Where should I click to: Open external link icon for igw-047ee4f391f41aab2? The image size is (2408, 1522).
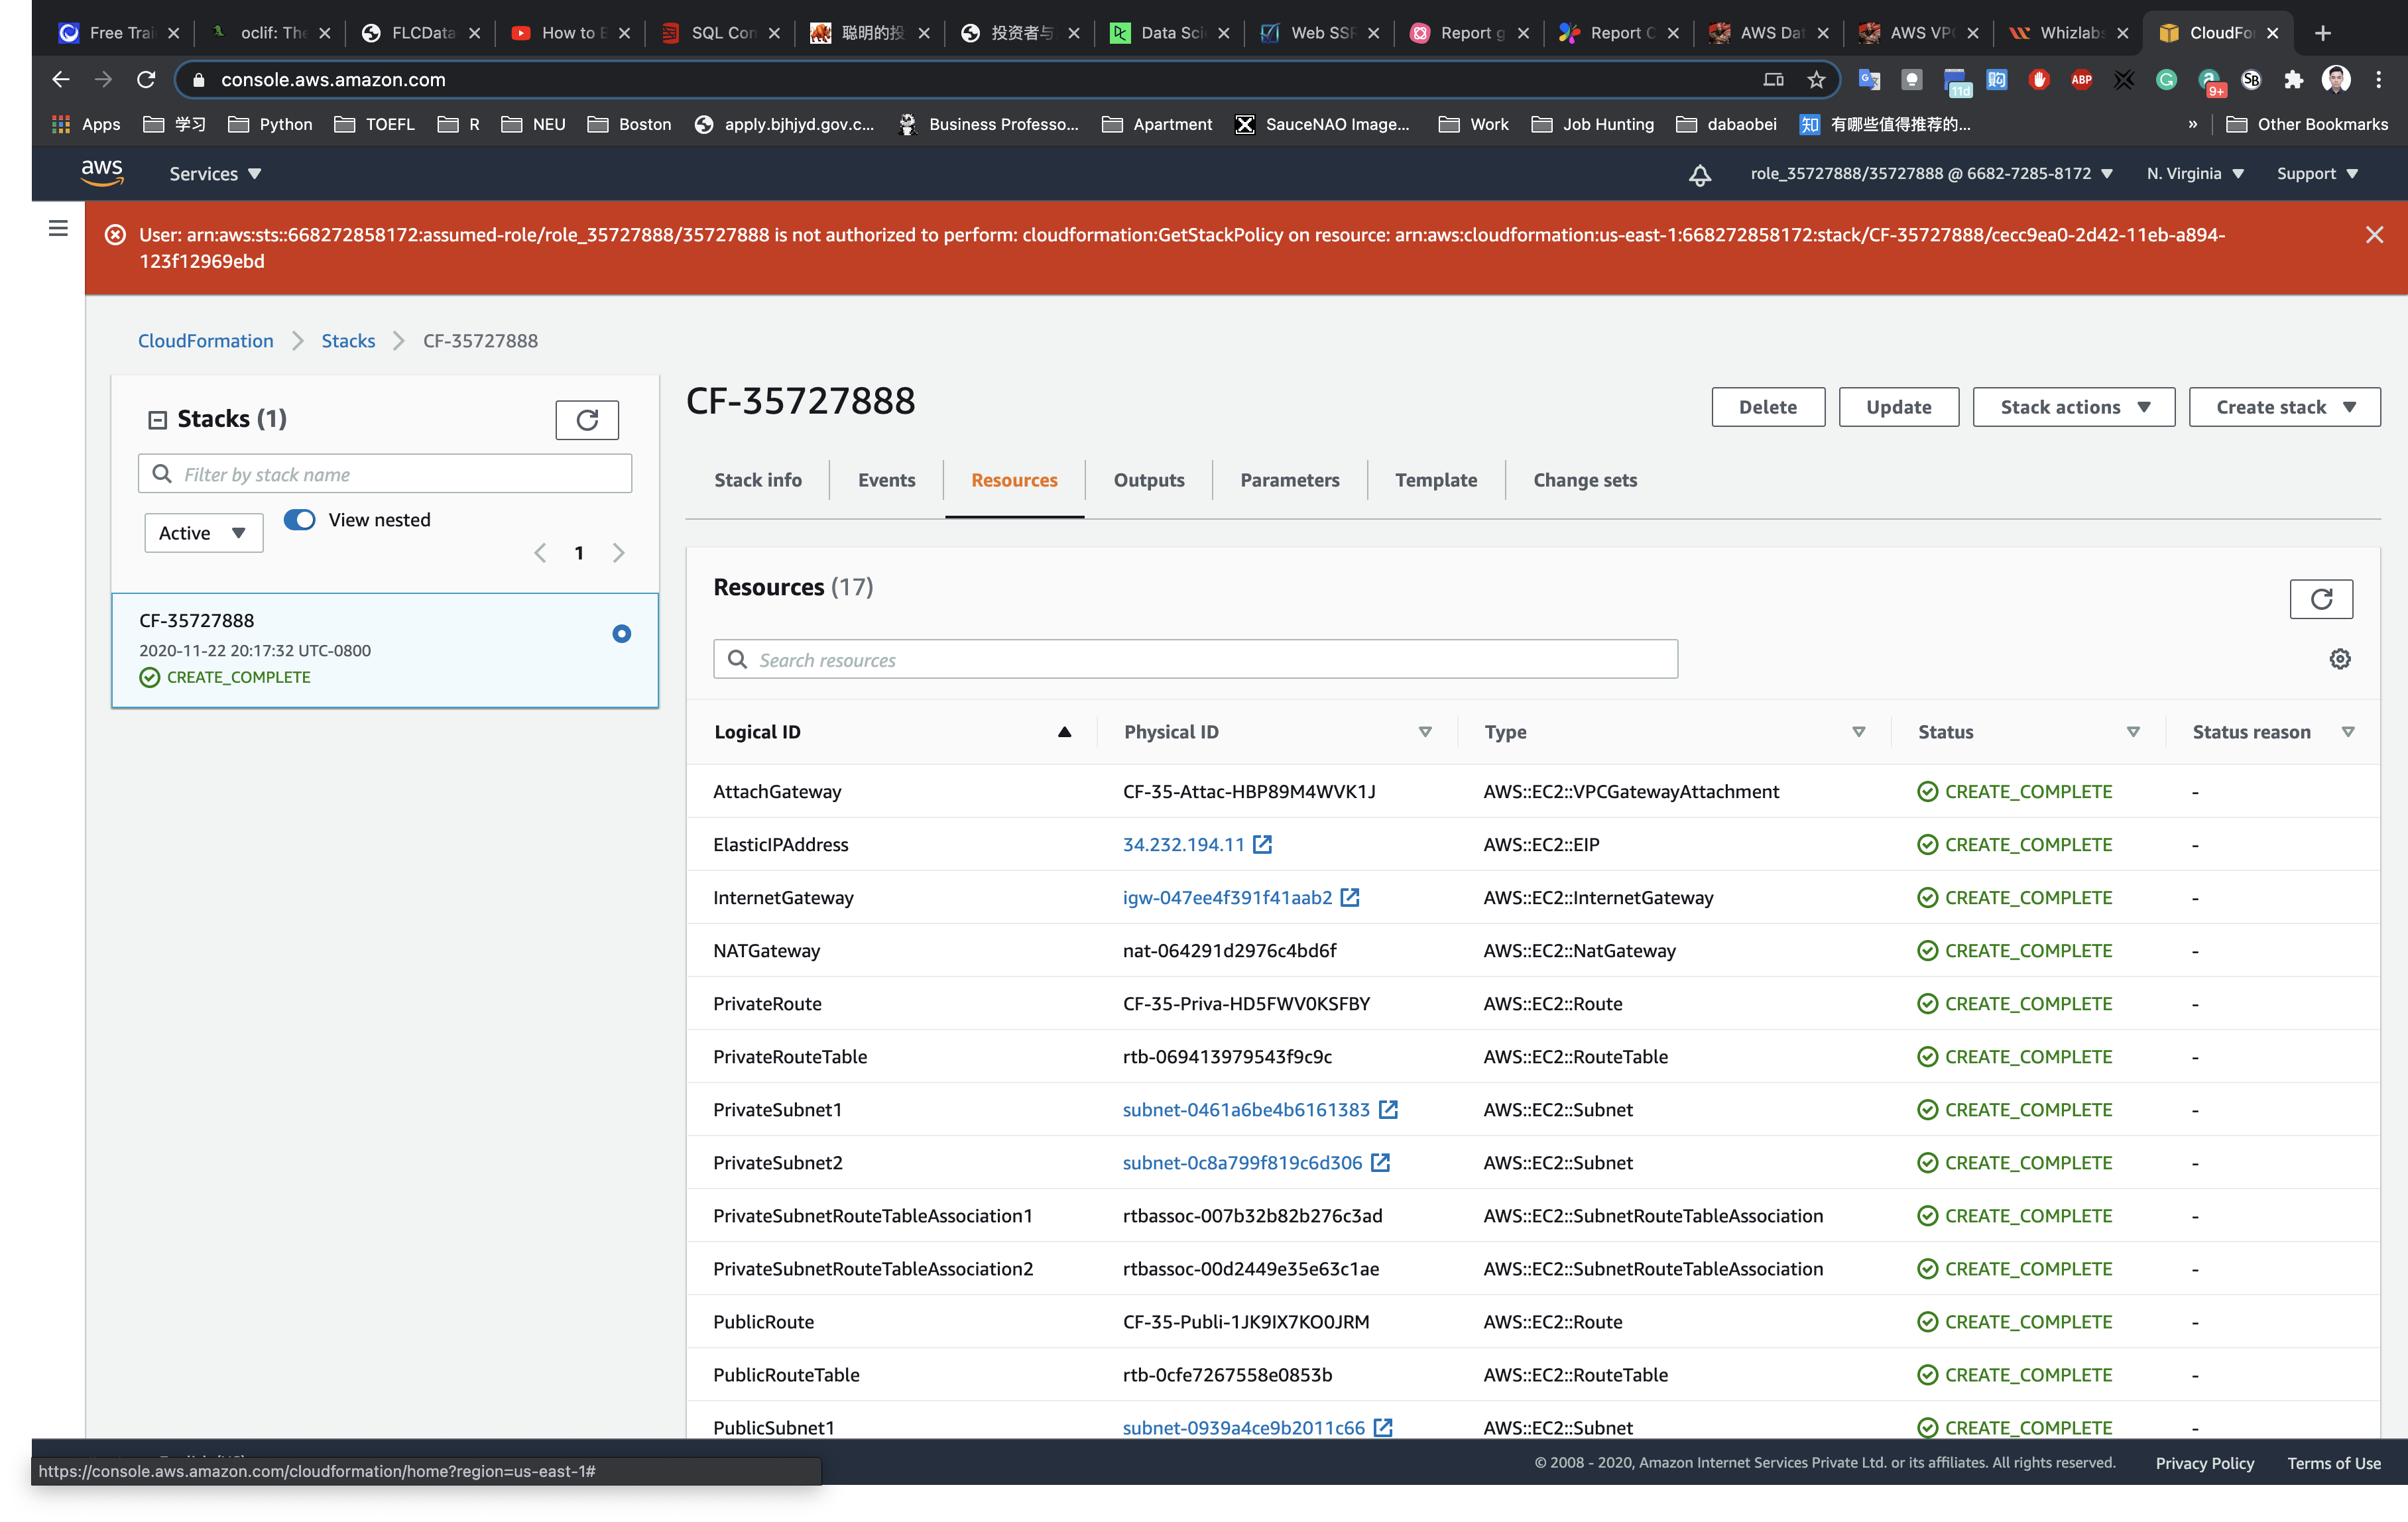1350,897
